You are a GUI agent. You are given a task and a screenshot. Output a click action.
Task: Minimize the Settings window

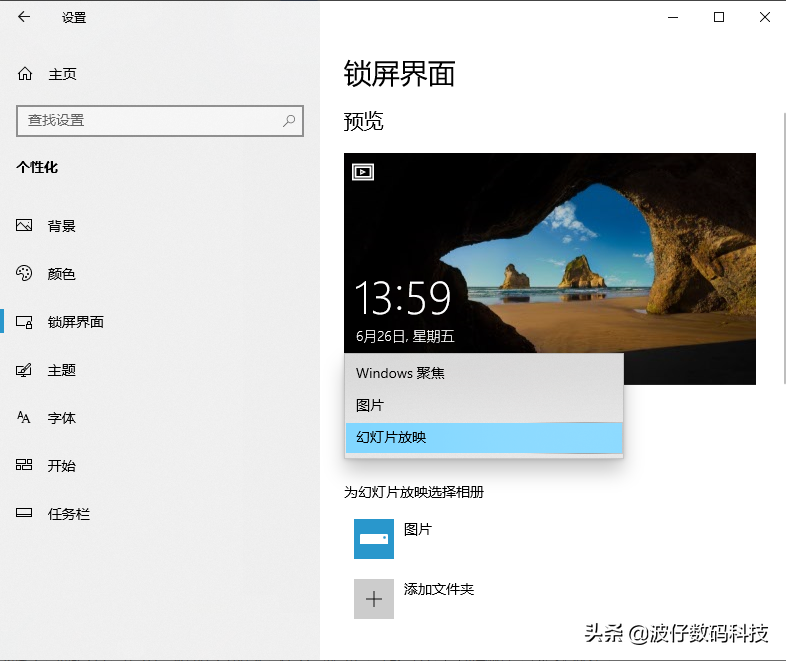[673, 18]
